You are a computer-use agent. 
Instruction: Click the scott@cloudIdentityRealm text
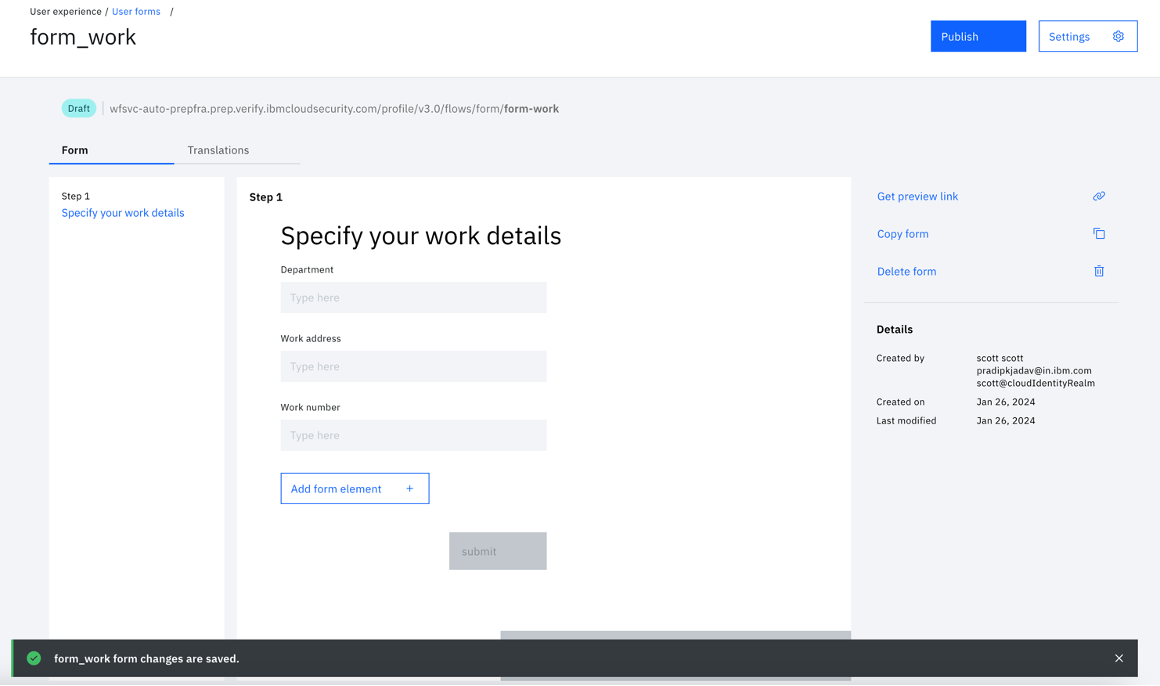tap(1035, 383)
